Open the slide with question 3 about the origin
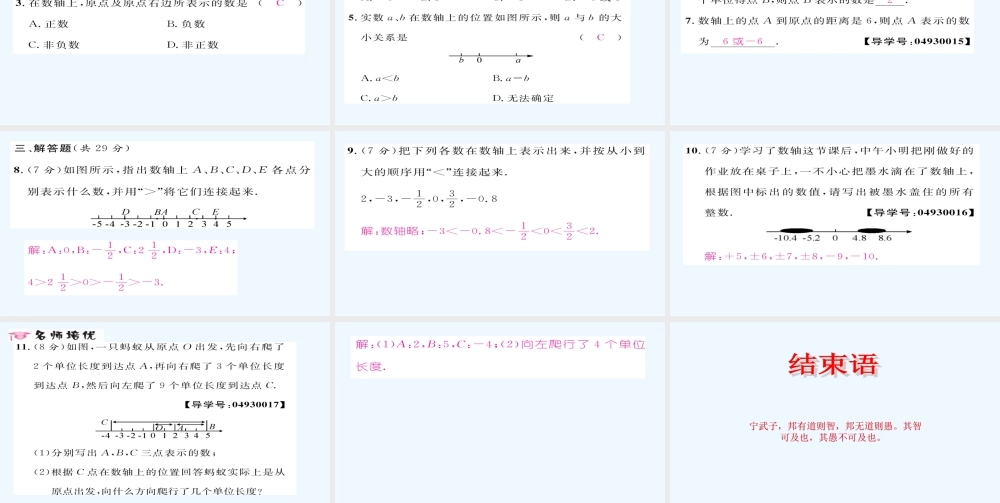1000x503 pixels. point(165,62)
